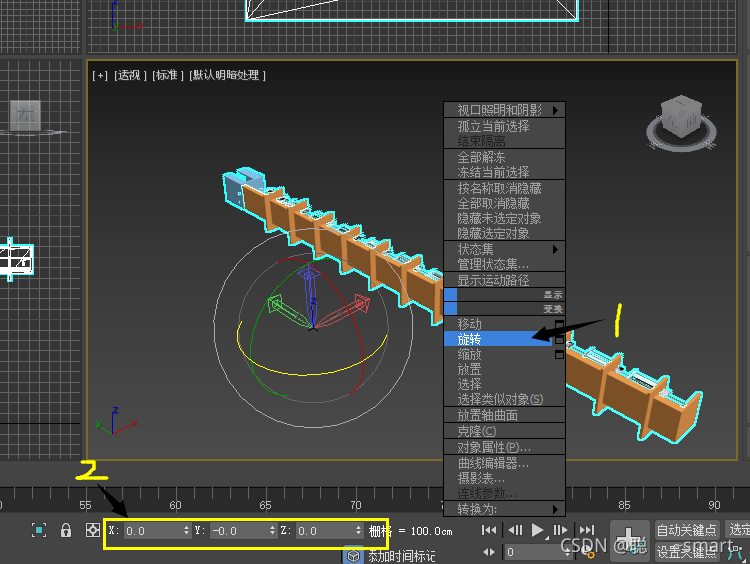Image resolution: width=750 pixels, height=564 pixels.
Task: Expand the 状态集 submenu arrow
Action: click(555, 249)
